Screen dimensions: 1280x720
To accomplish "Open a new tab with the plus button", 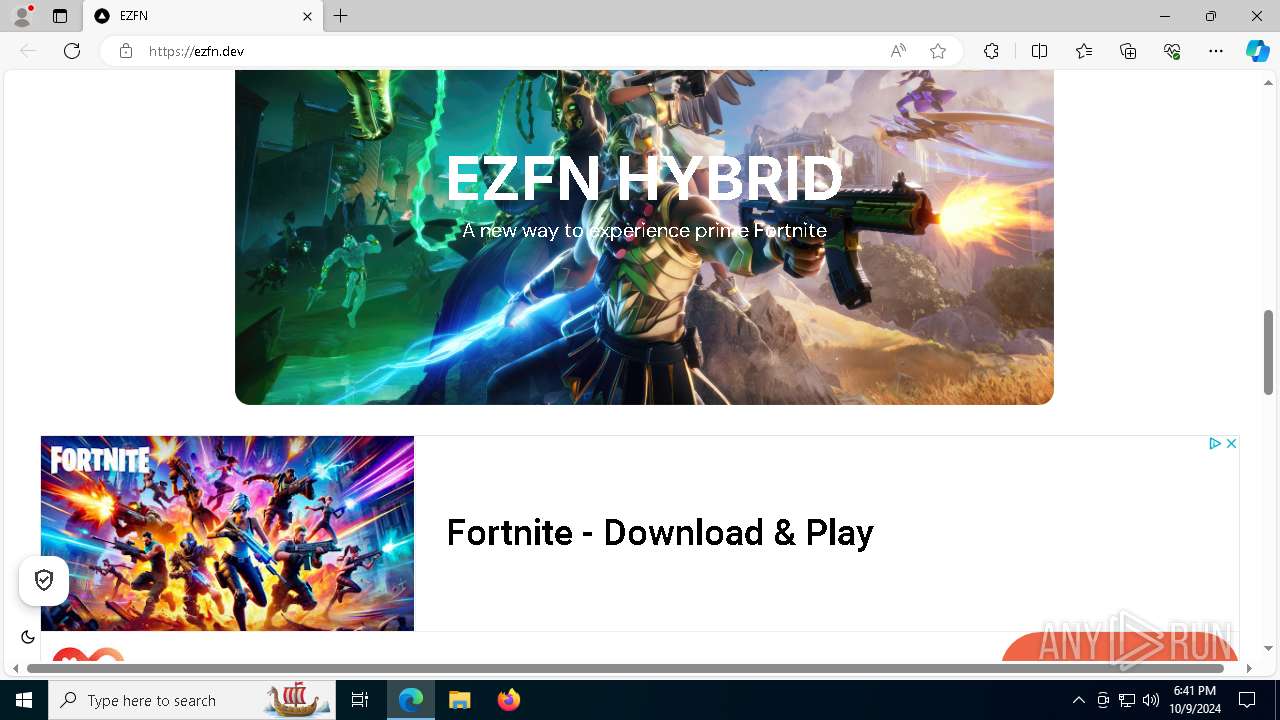I will pos(340,16).
